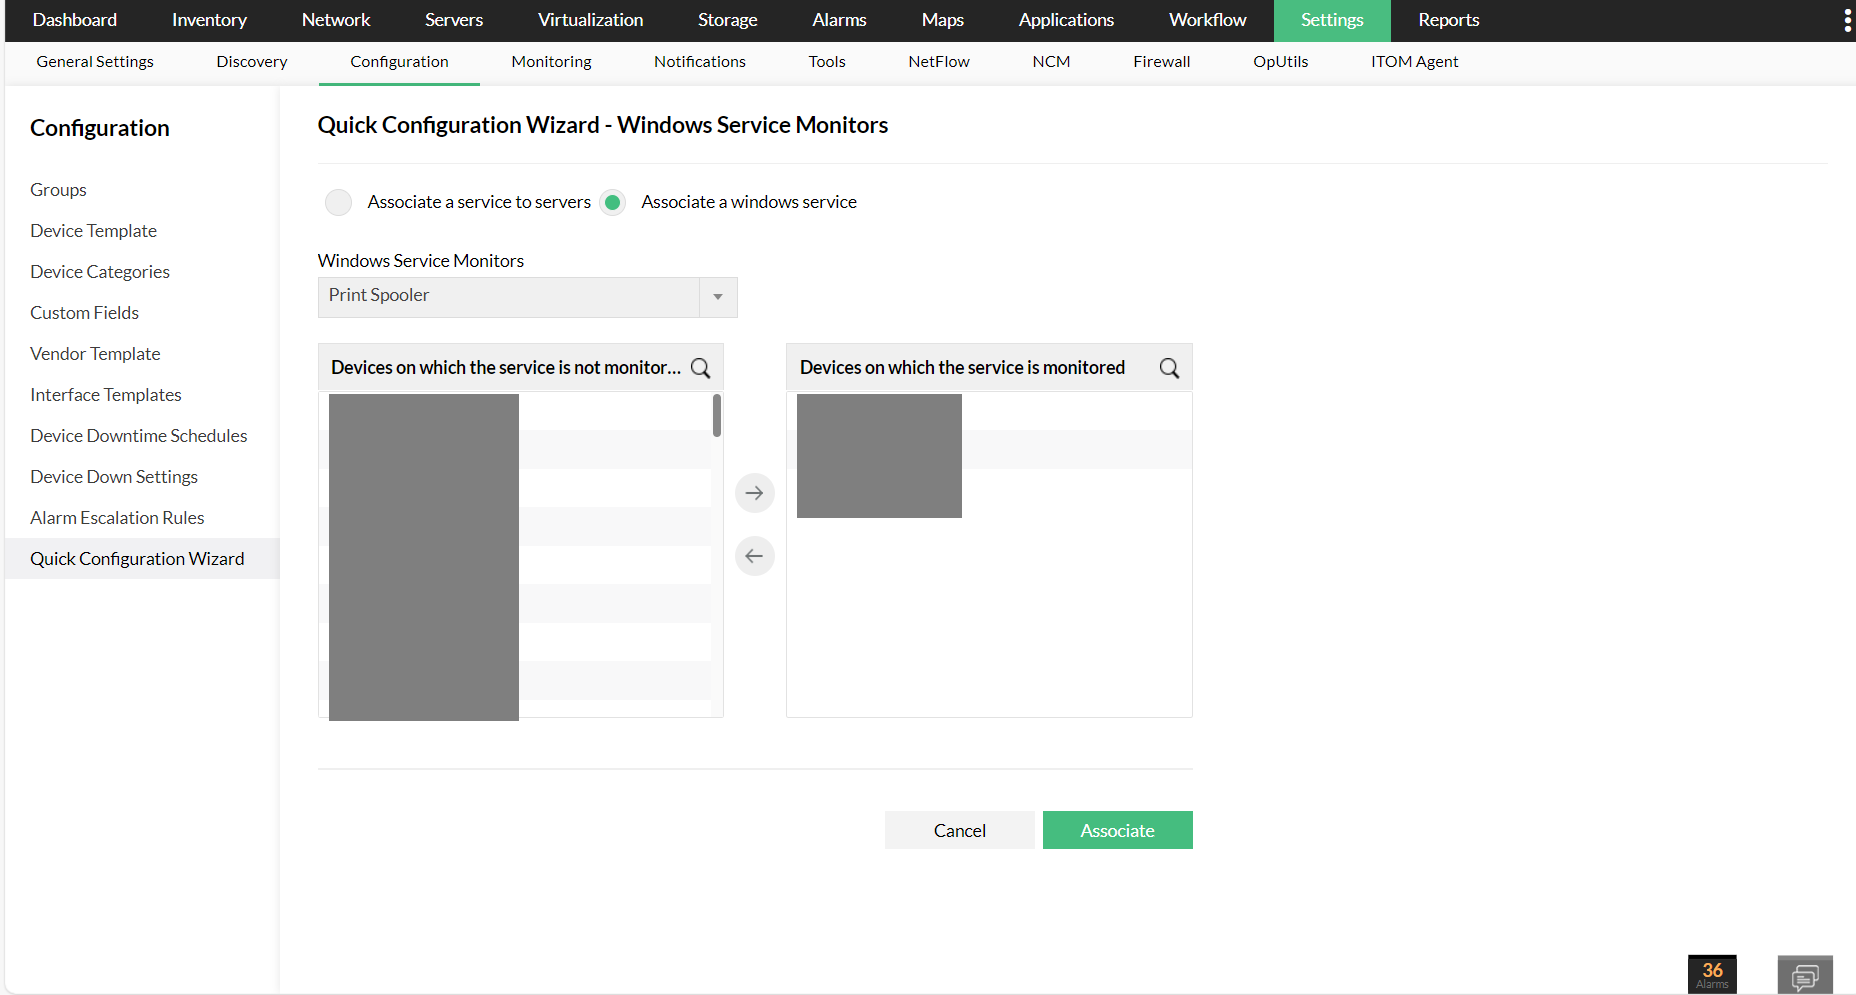Open the three-dot more options menu

pos(1847,21)
